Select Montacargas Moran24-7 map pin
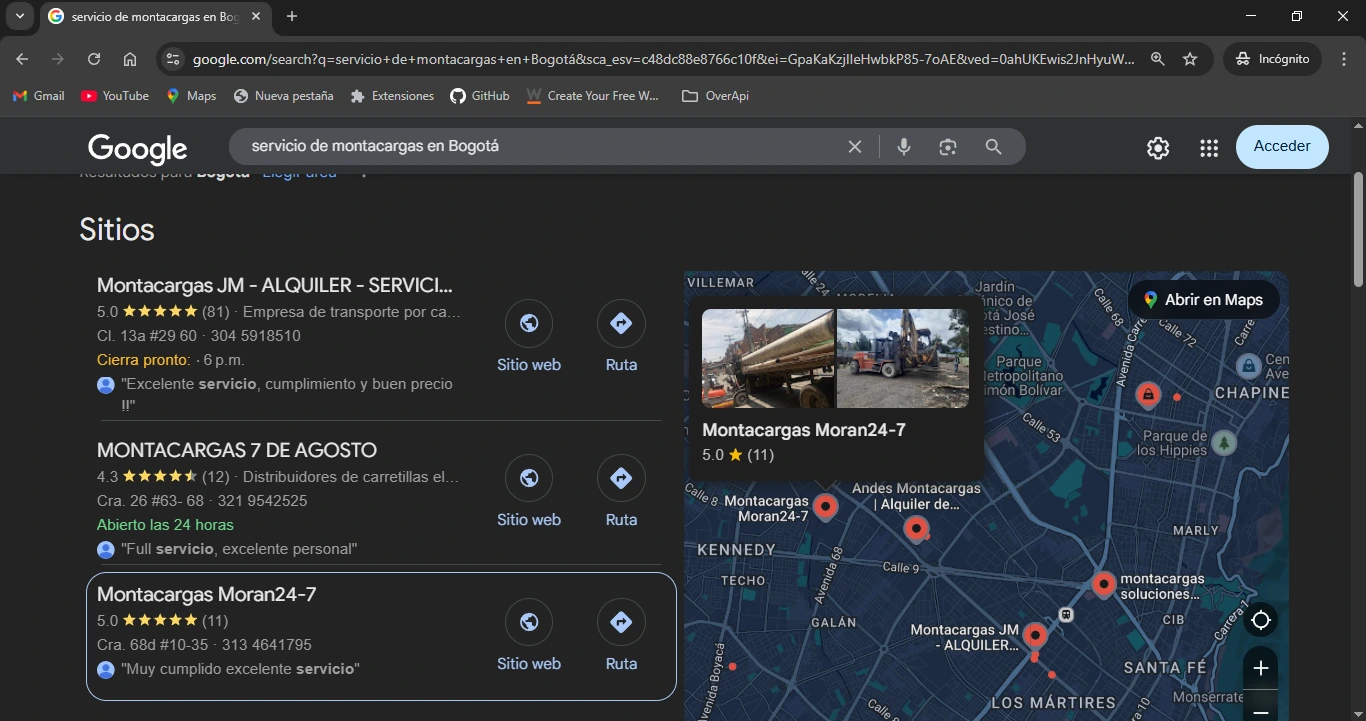This screenshot has height=721, width=1366. pyautogui.click(x=825, y=507)
